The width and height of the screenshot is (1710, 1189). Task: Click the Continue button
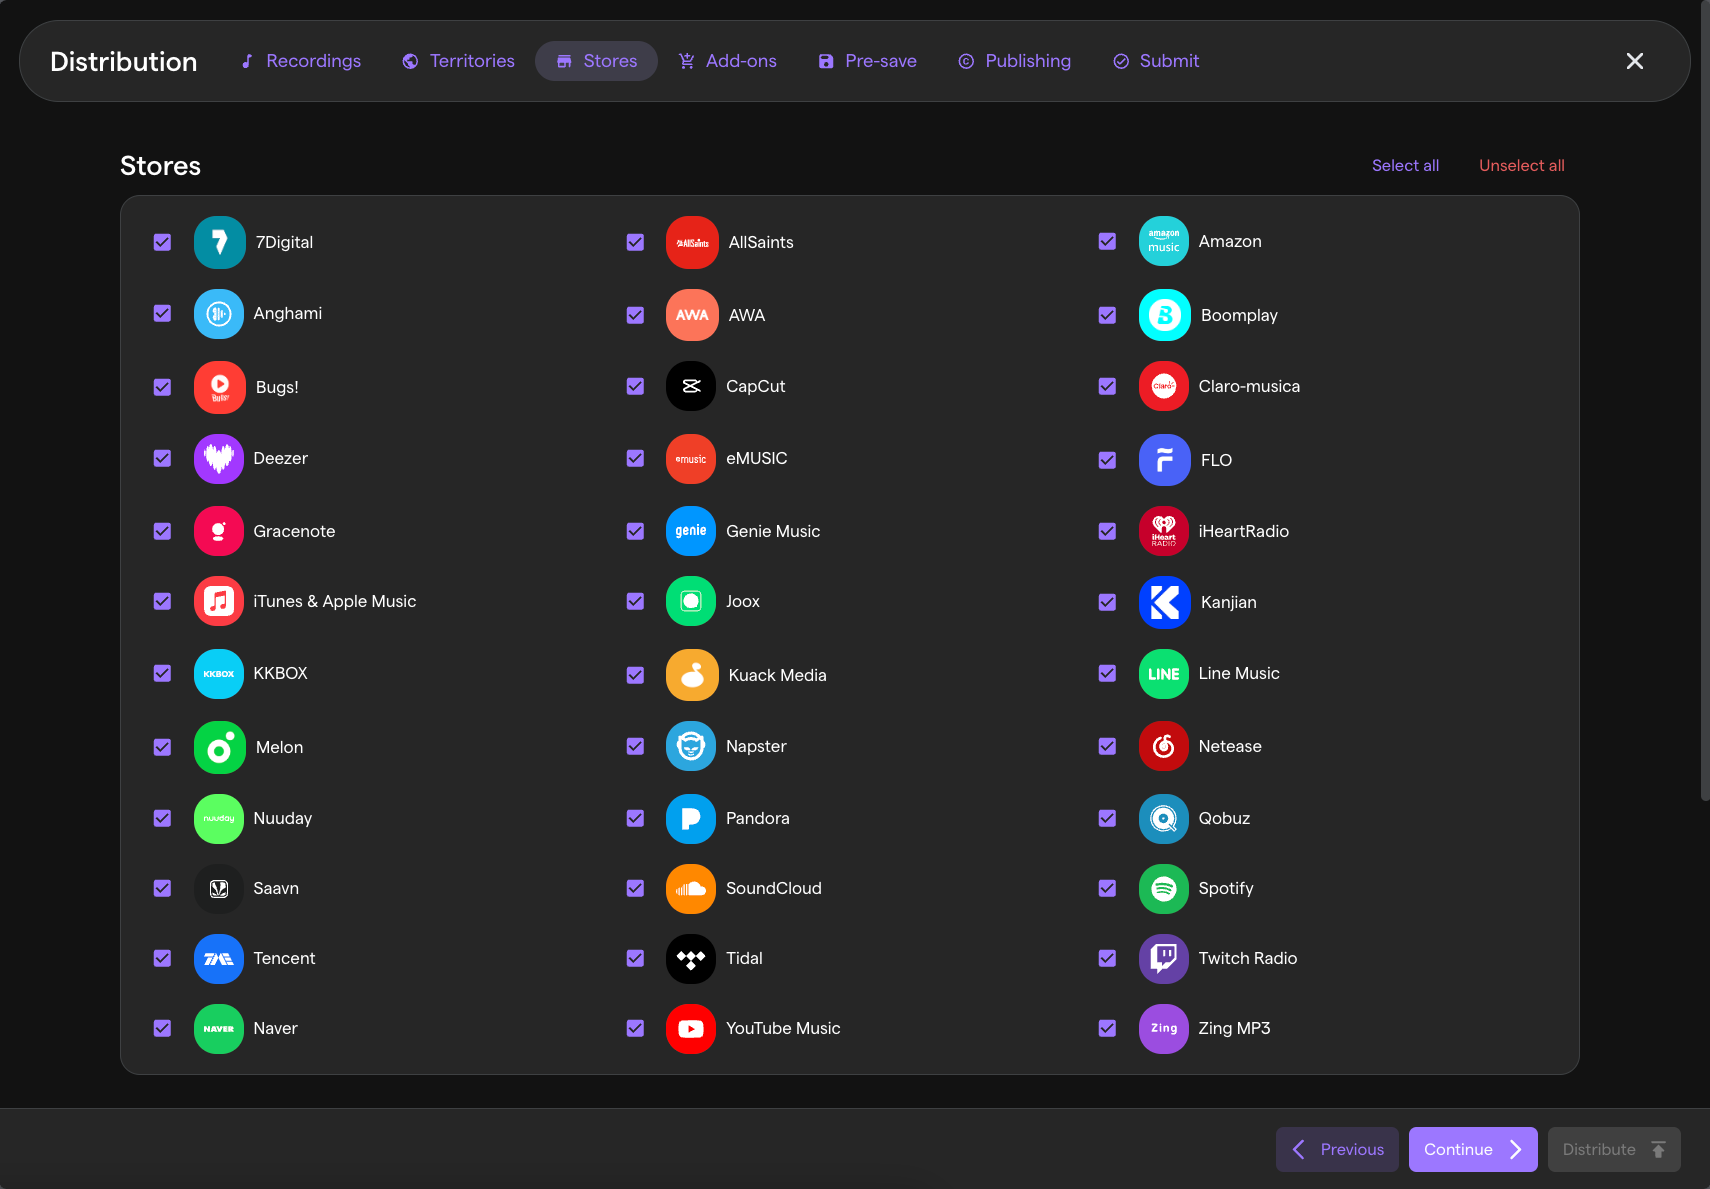[x=1473, y=1150]
